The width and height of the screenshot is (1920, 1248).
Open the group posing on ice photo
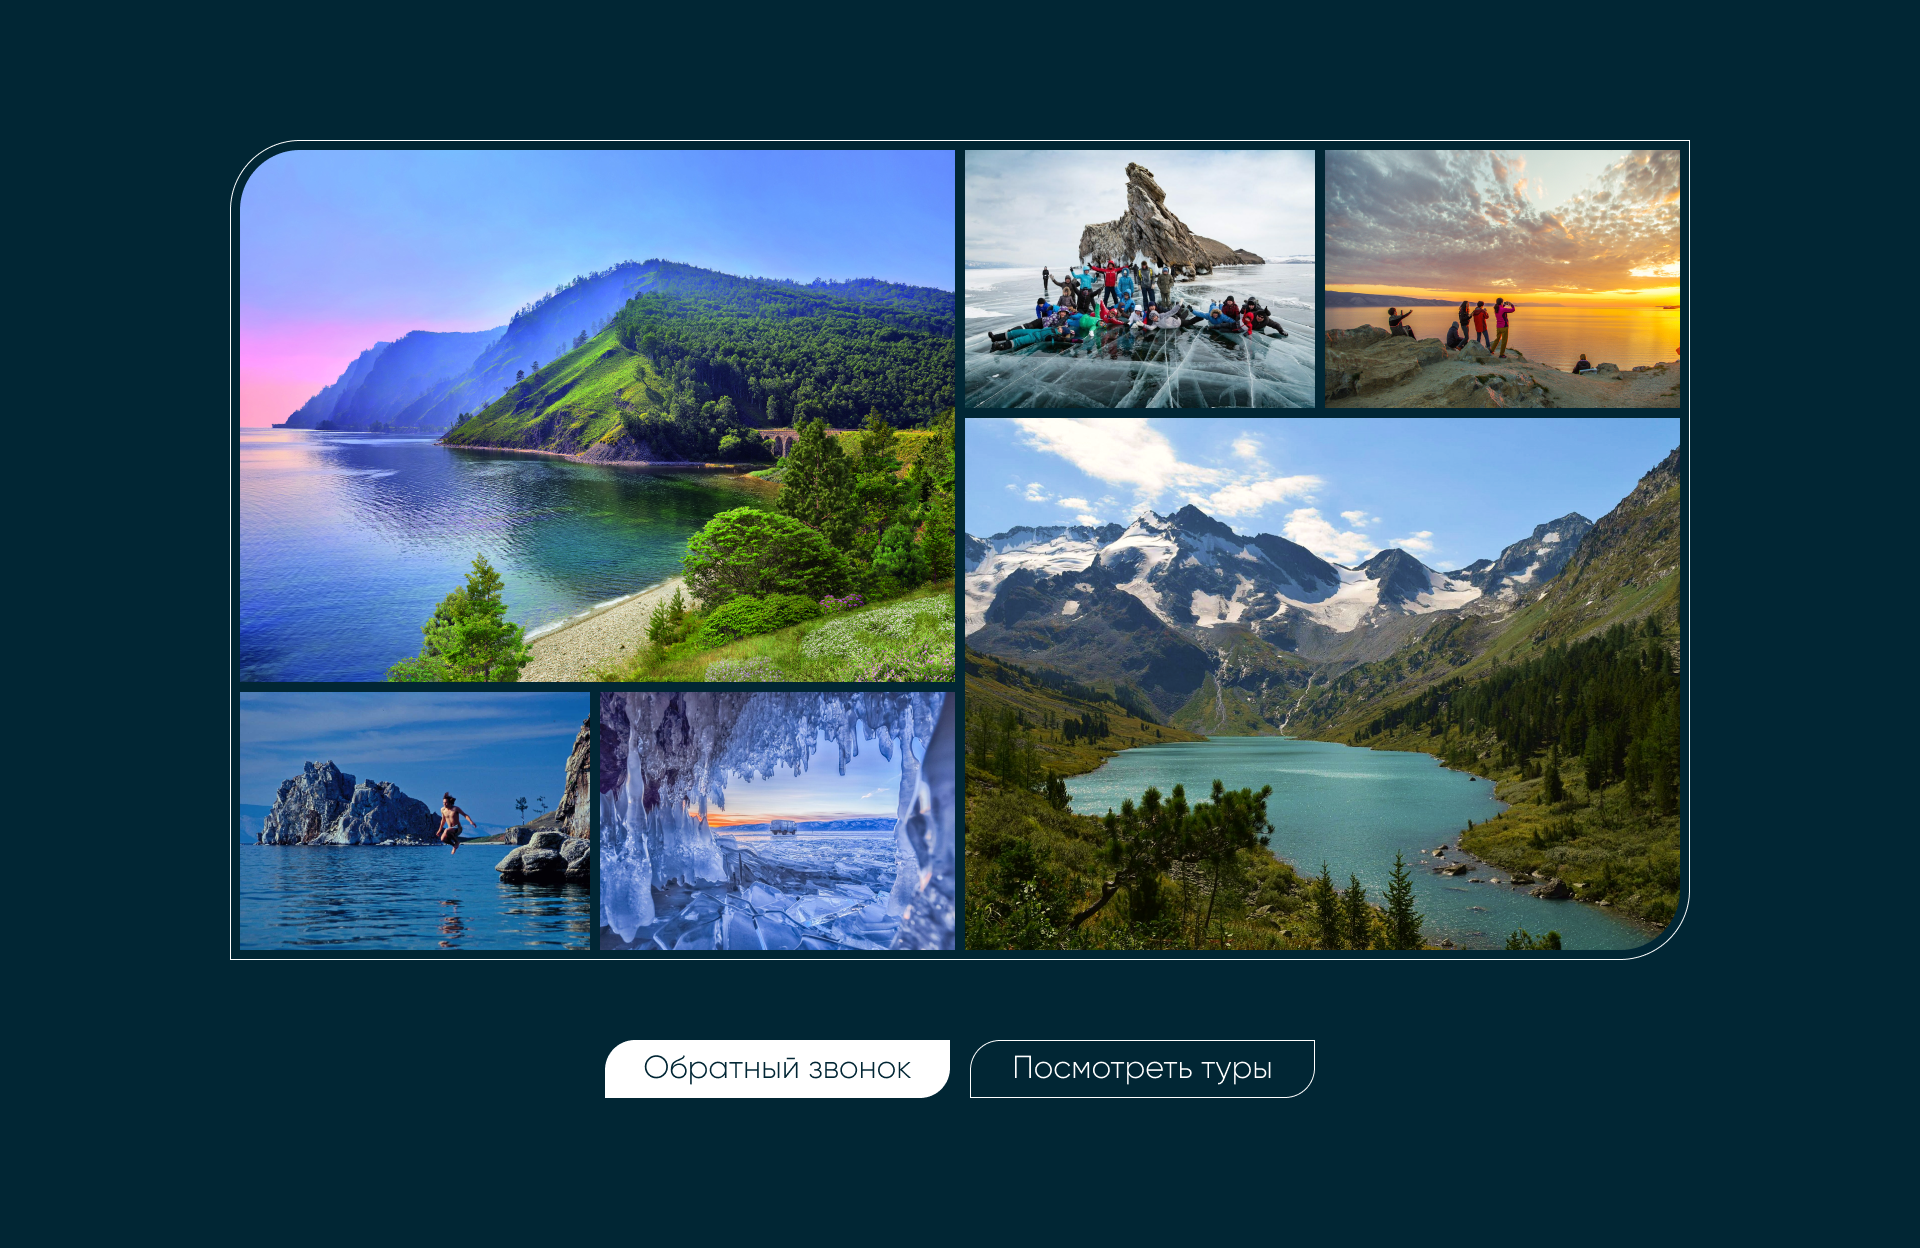point(1139,278)
